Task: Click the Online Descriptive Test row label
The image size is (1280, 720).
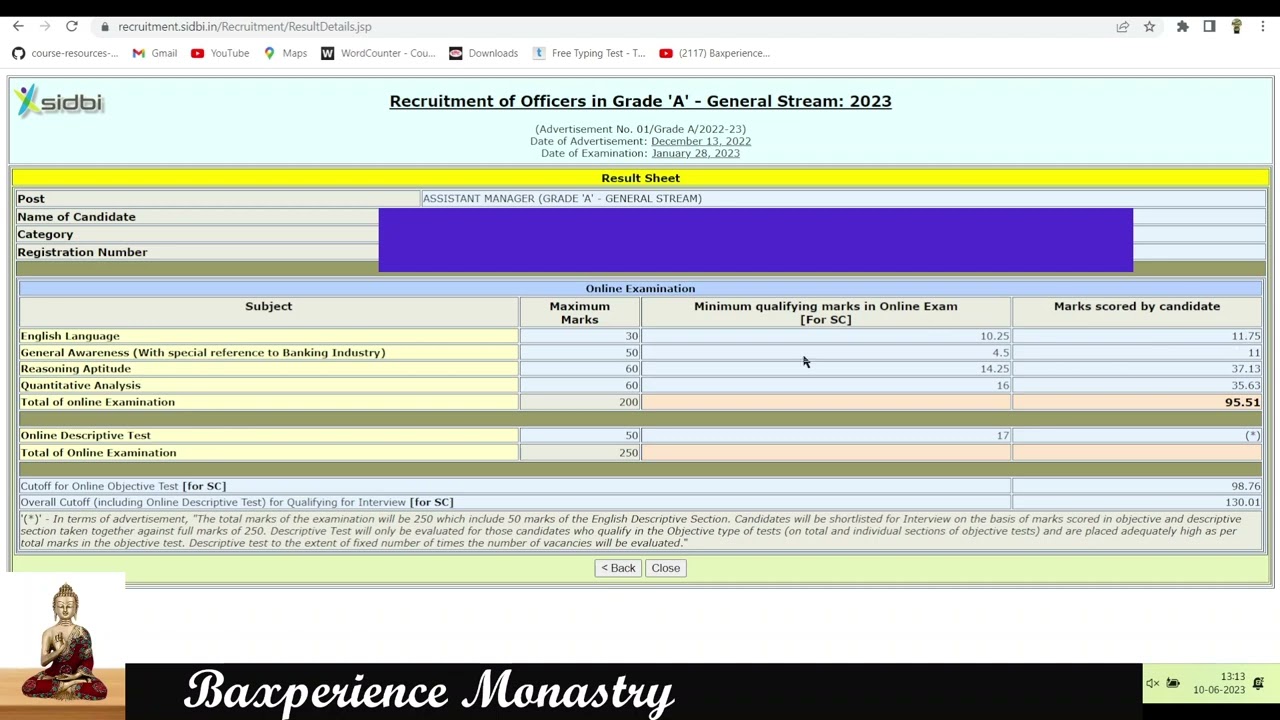Action: (85, 435)
